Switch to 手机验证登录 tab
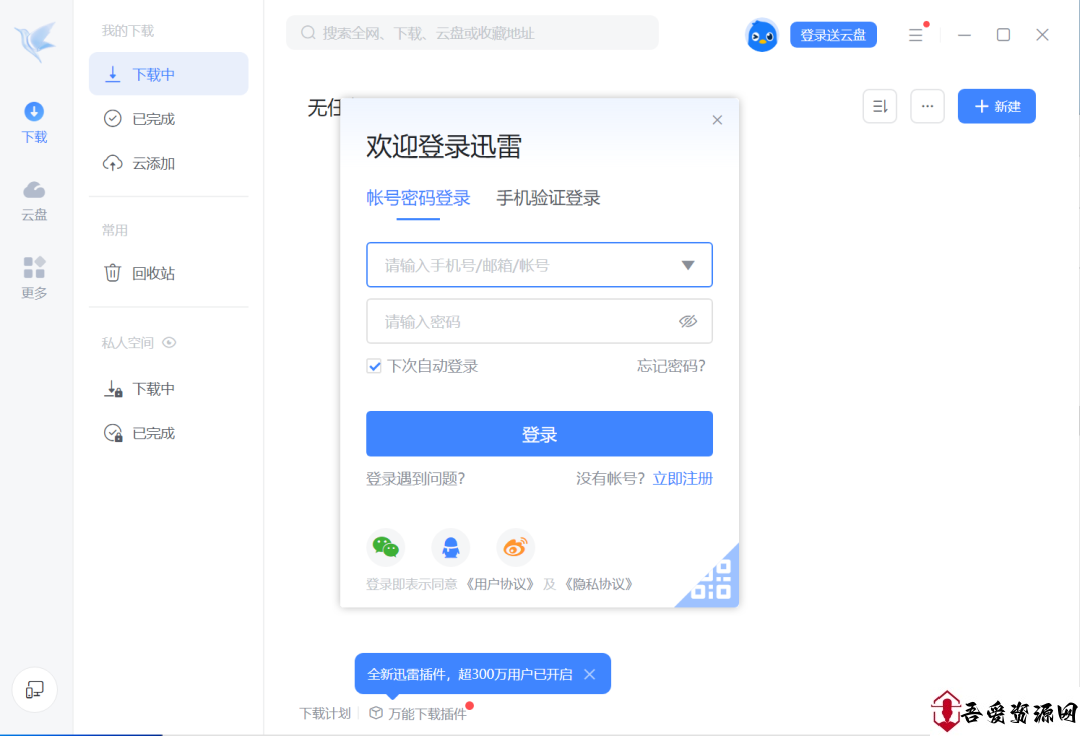The image size is (1080, 736). (548, 198)
